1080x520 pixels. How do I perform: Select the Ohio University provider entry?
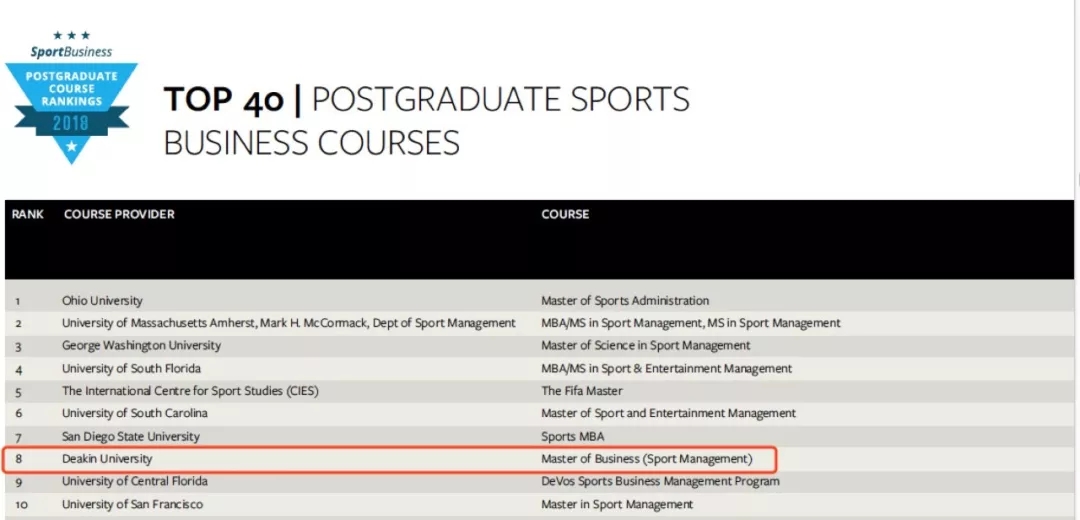tap(102, 301)
